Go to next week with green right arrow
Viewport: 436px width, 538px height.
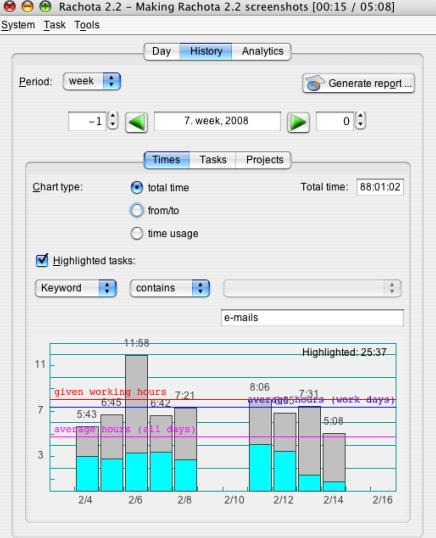298,122
